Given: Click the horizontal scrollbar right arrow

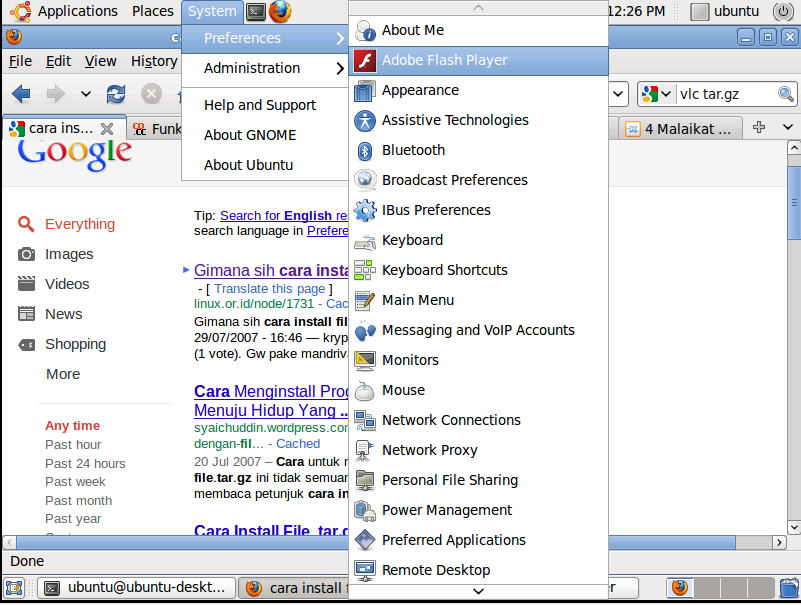Looking at the screenshot, I should (779, 542).
